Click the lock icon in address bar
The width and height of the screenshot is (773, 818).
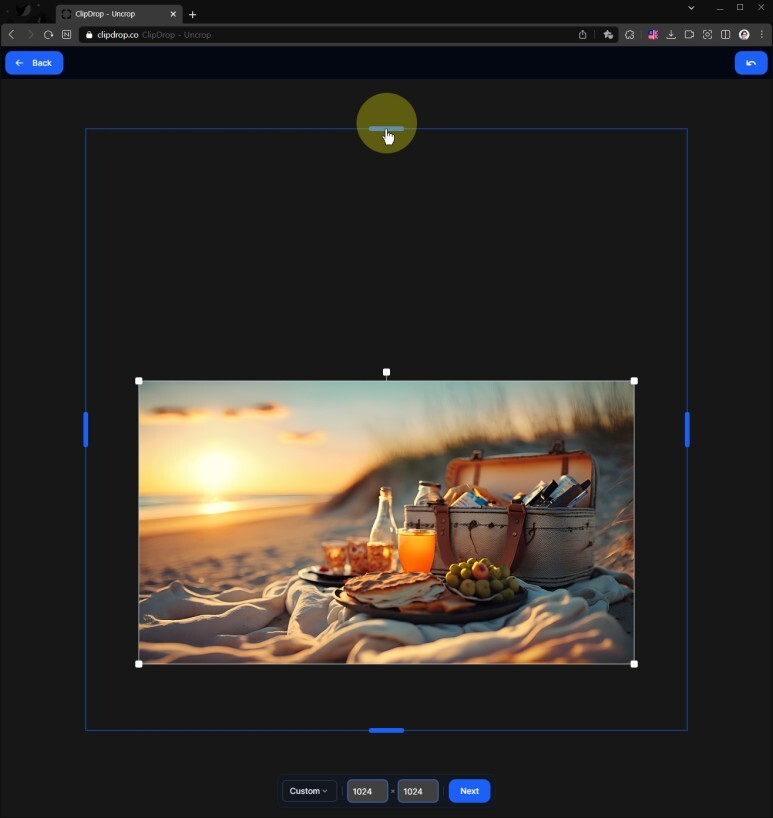pos(89,35)
